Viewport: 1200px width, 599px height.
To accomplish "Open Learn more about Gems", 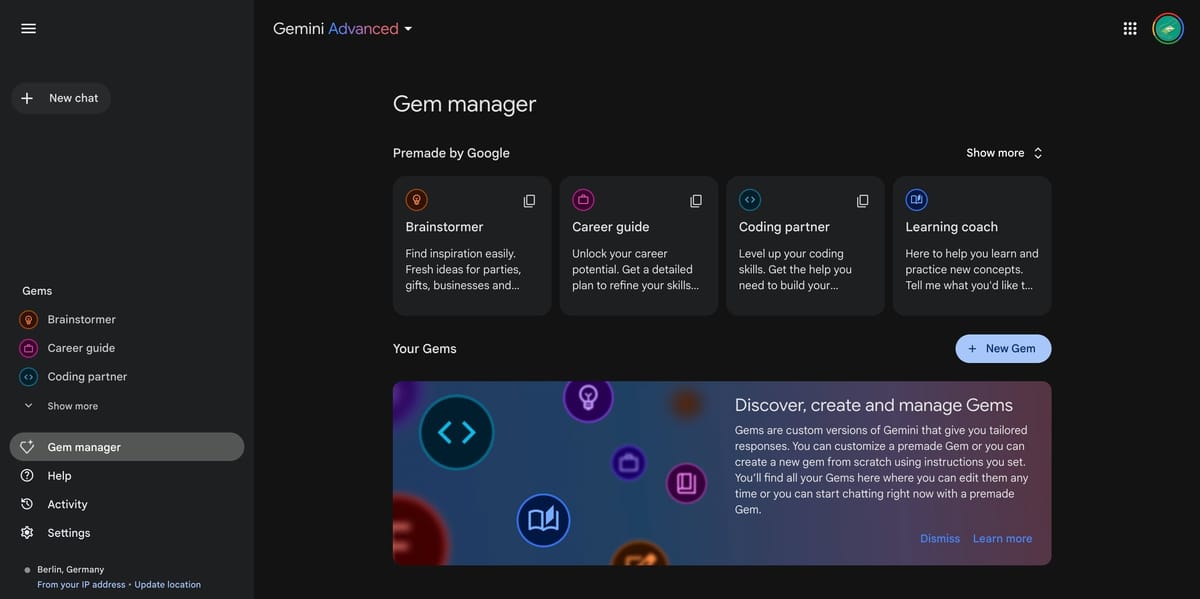I will [x=1002, y=538].
